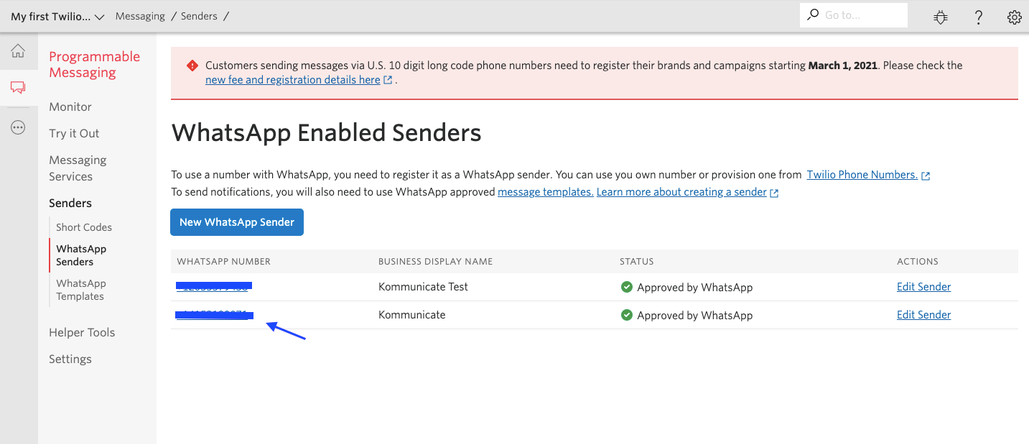The height and width of the screenshot is (444, 1029).
Task: Open the settings gear icon
Action: (1014, 17)
